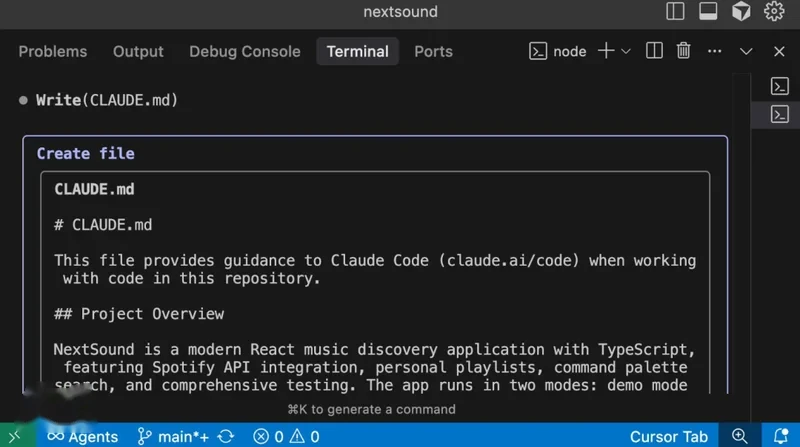The width and height of the screenshot is (800, 447).
Task: Synchronize changes with the sync icon
Action: tap(226, 437)
